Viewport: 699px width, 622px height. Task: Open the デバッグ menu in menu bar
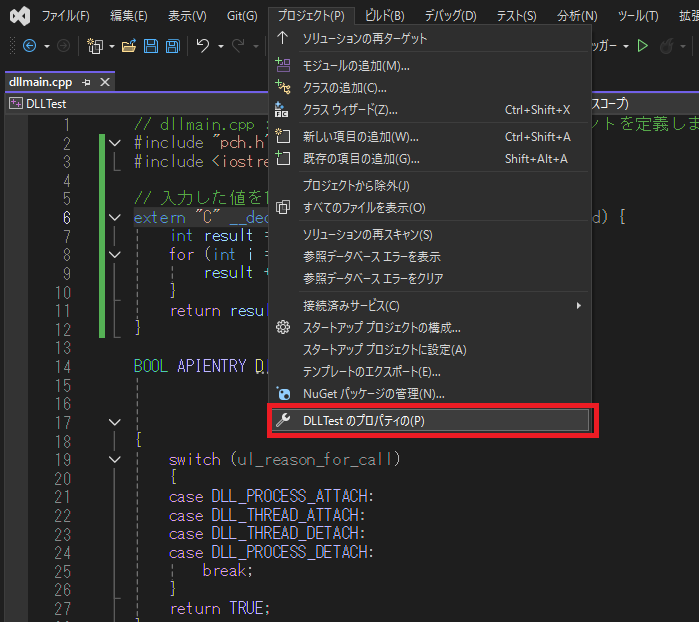(x=450, y=16)
